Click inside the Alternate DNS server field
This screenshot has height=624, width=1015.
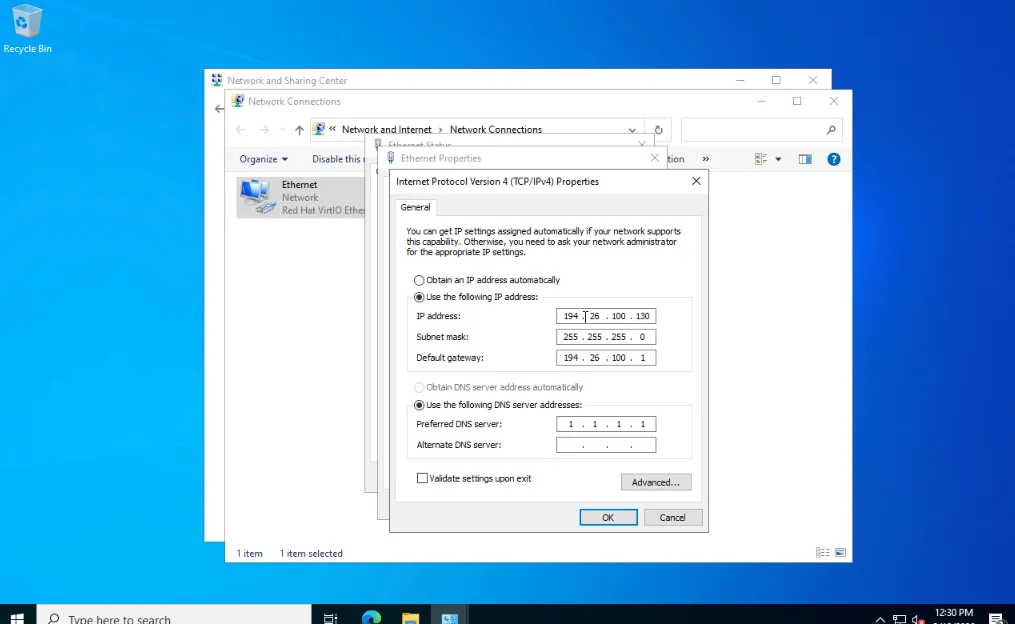pos(605,444)
